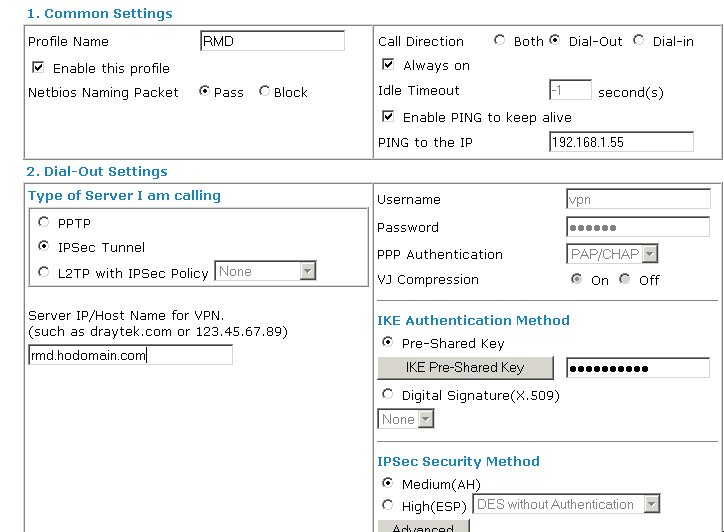Select L2TP with IPSec Policy option
The width and height of the screenshot is (724, 532).
tap(43, 272)
